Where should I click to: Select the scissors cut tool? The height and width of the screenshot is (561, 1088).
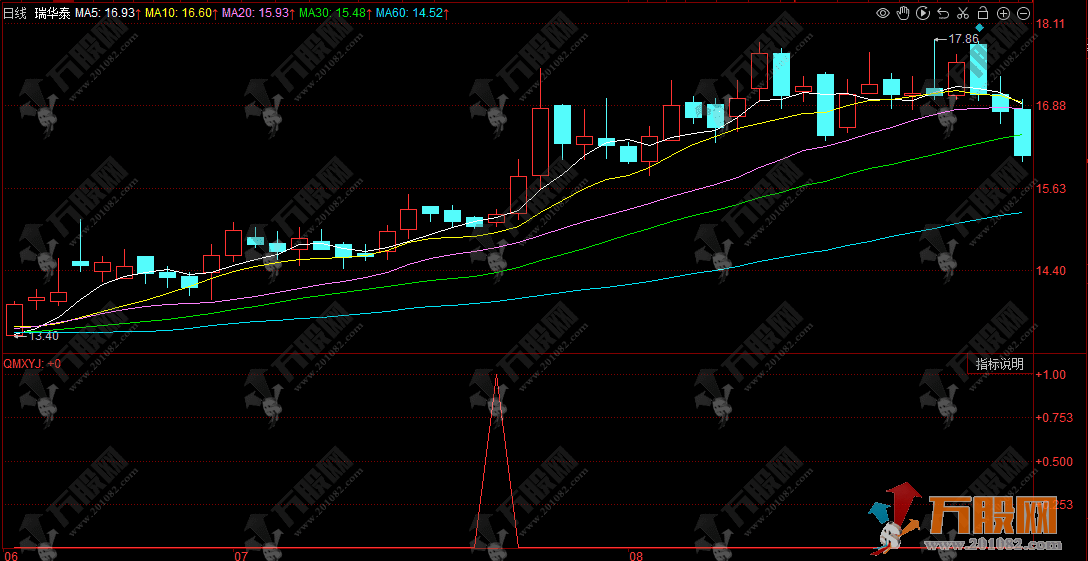[962, 13]
